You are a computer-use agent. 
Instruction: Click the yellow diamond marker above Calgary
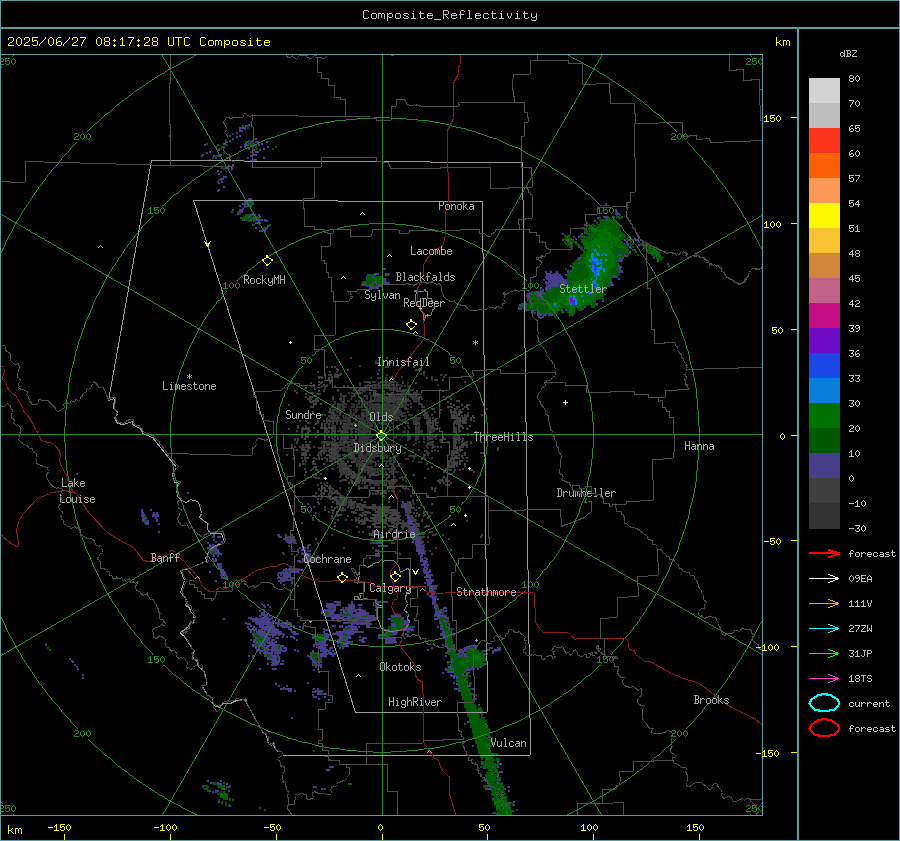tap(395, 576)
